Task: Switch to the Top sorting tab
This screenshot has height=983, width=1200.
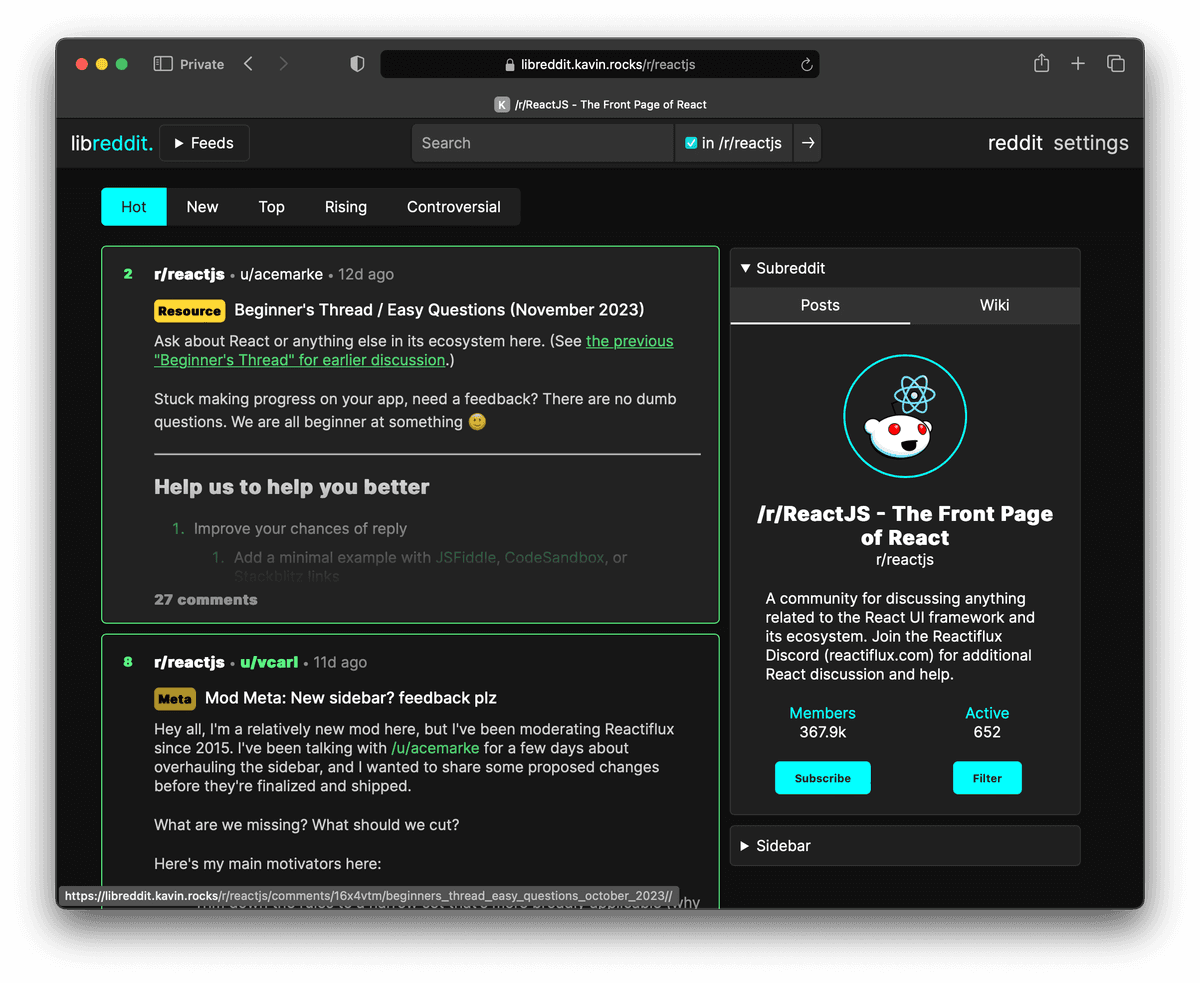Action: pyautogui.click(x=272, y=207)
